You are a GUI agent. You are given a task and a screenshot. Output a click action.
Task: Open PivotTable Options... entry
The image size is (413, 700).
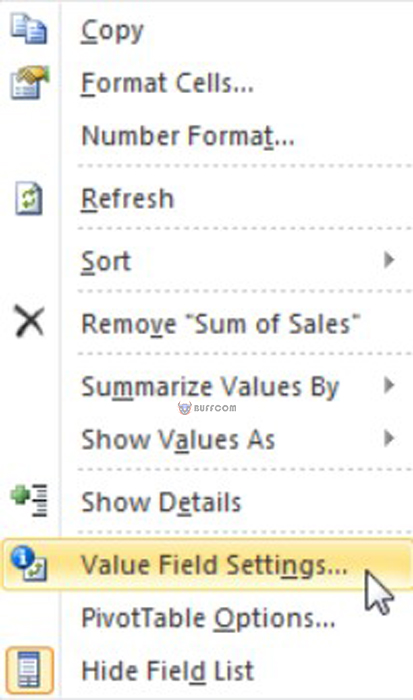click(x=207, y=618)
